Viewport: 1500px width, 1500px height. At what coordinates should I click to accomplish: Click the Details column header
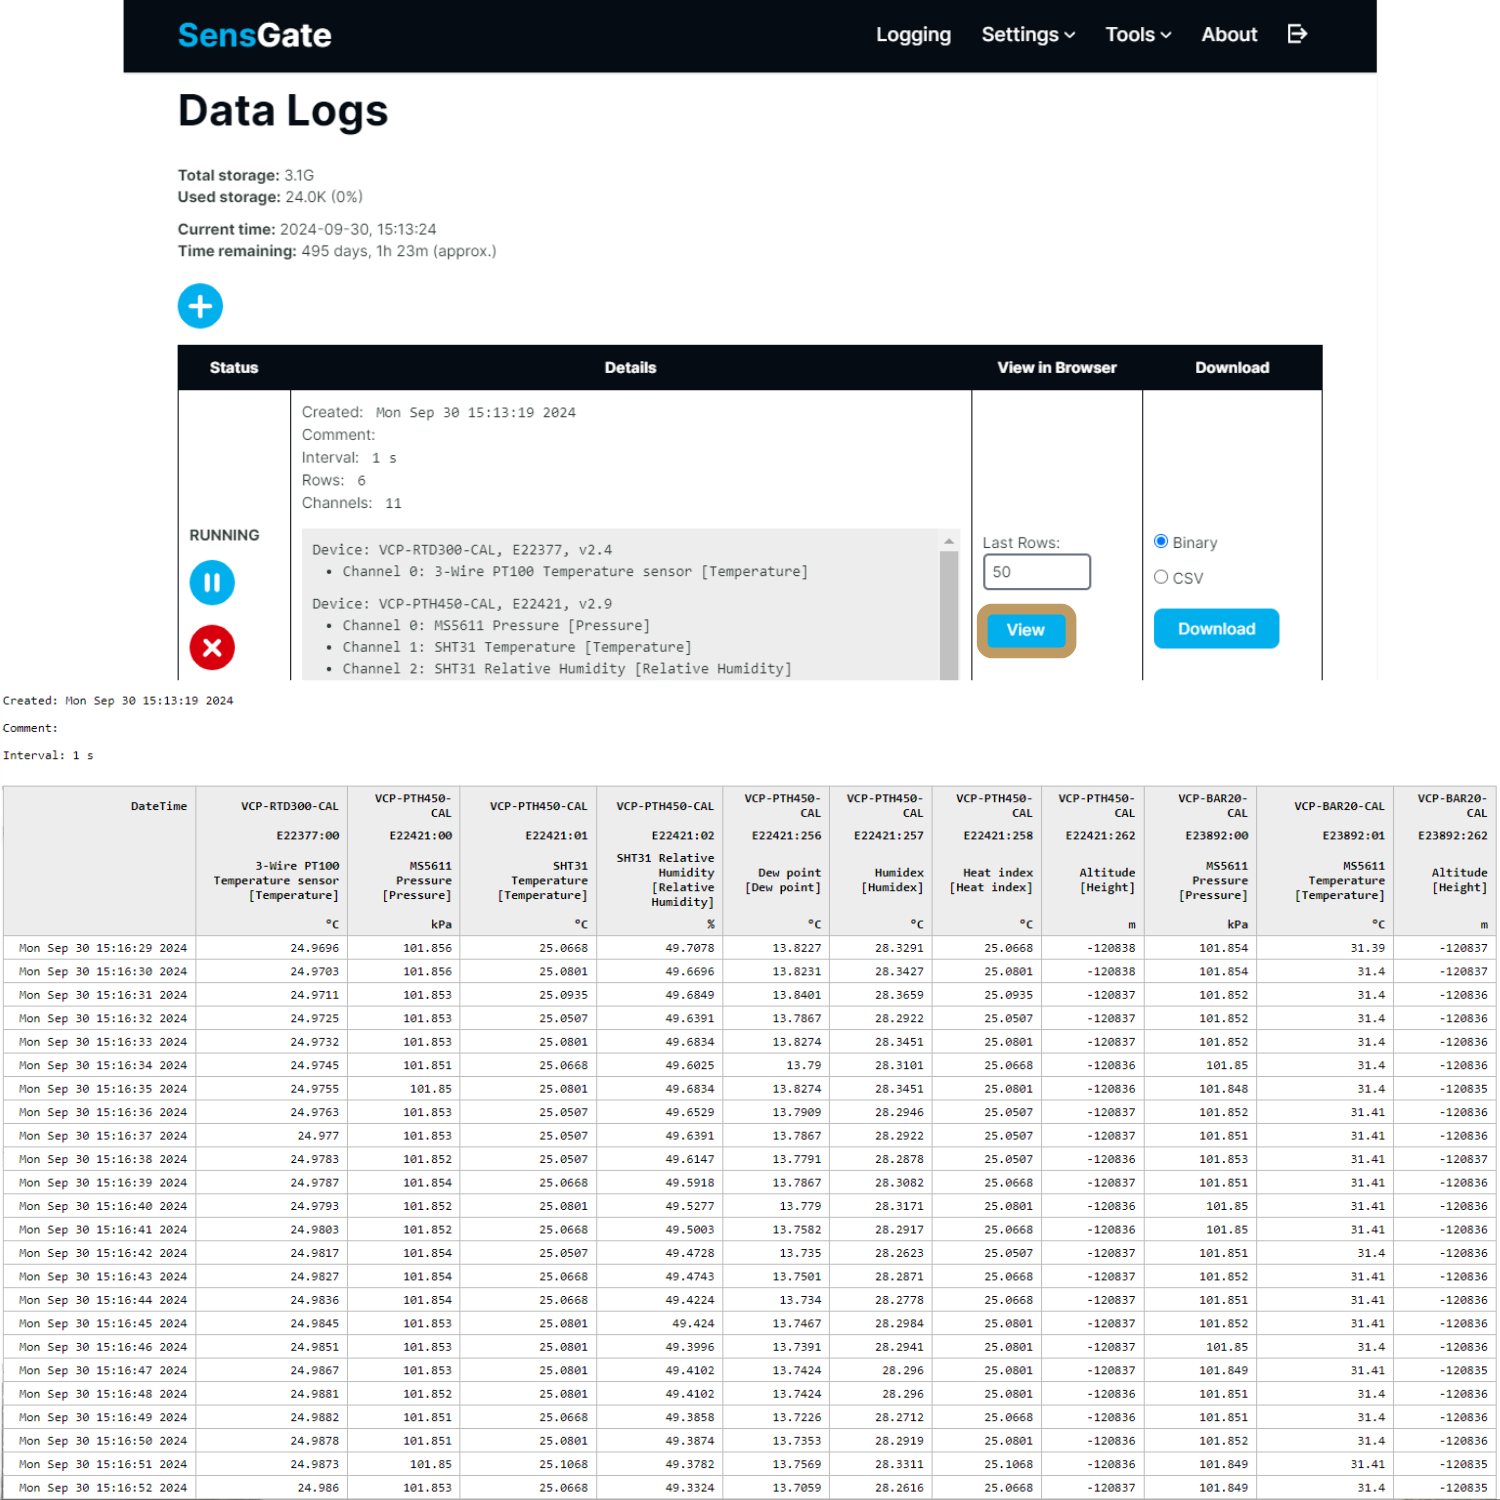point(630,368)
